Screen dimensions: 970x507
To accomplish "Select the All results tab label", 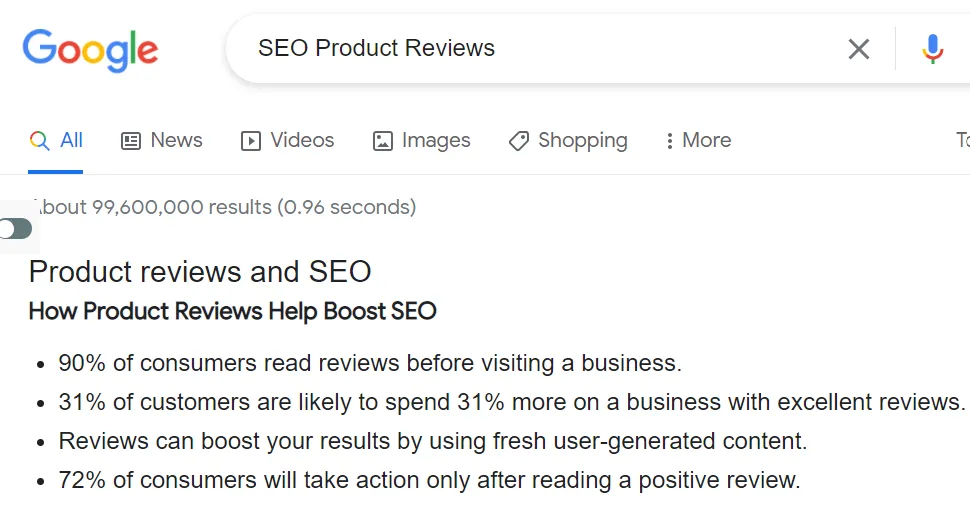I will 71,141.
